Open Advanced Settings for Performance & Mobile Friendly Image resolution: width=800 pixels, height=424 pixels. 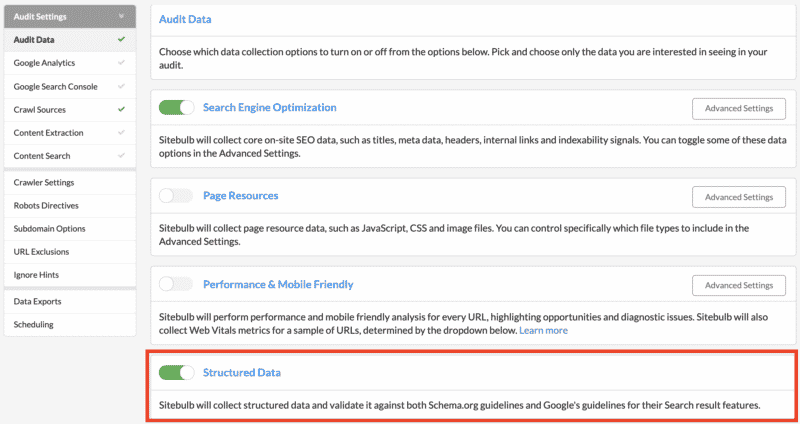(738, 285)
